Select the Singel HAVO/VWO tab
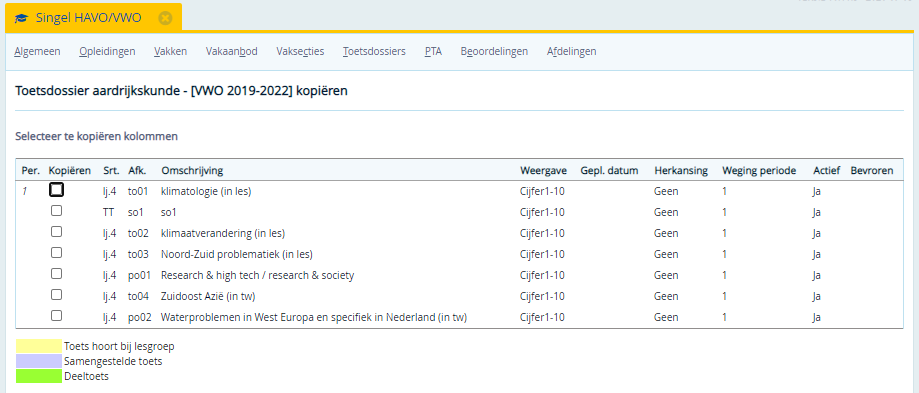Image resolution: width=919 pixels, height=393 pixels. tap(93, 17)
